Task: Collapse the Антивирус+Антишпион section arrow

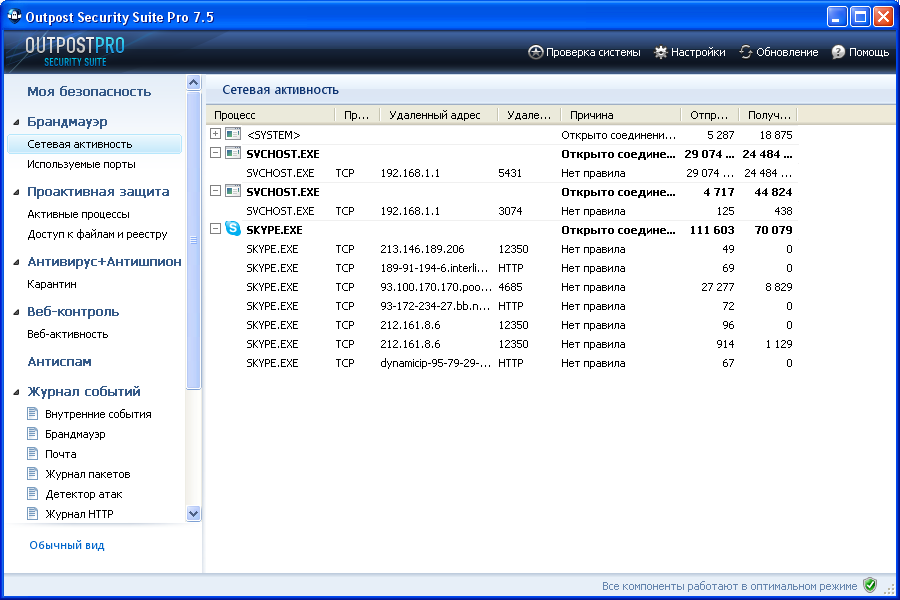Action: pos(17,262)
